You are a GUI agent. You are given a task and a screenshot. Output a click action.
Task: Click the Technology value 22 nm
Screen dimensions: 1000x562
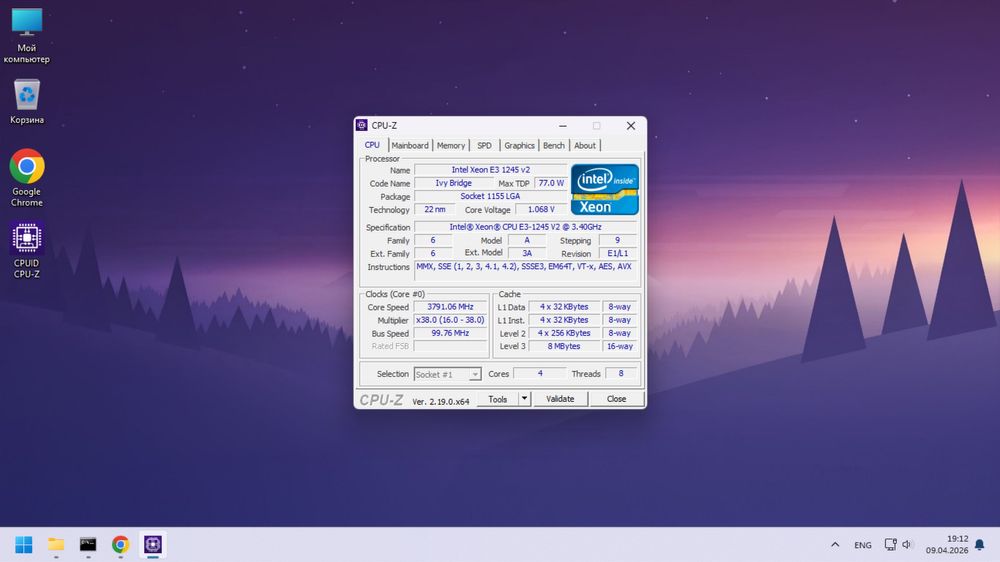(435, 209)
